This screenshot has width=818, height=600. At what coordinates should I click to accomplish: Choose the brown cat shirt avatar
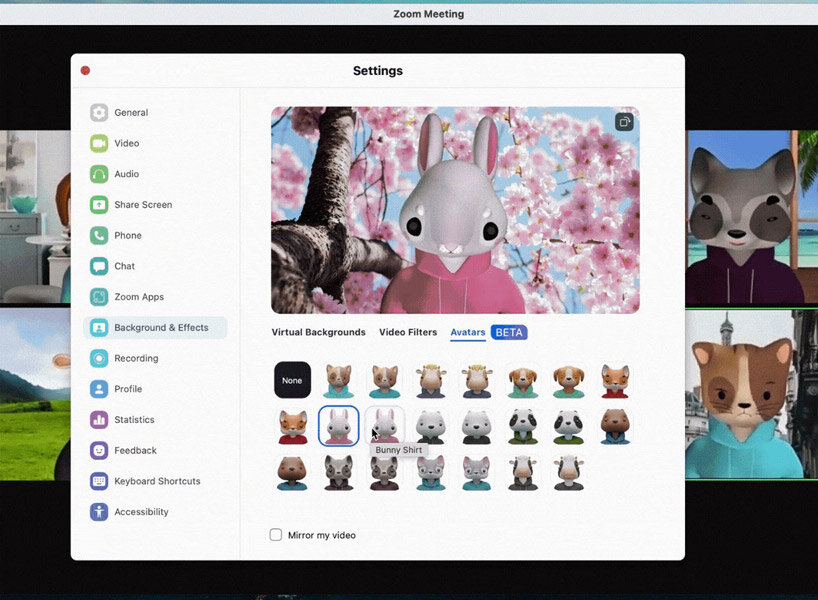pos(384,381)
